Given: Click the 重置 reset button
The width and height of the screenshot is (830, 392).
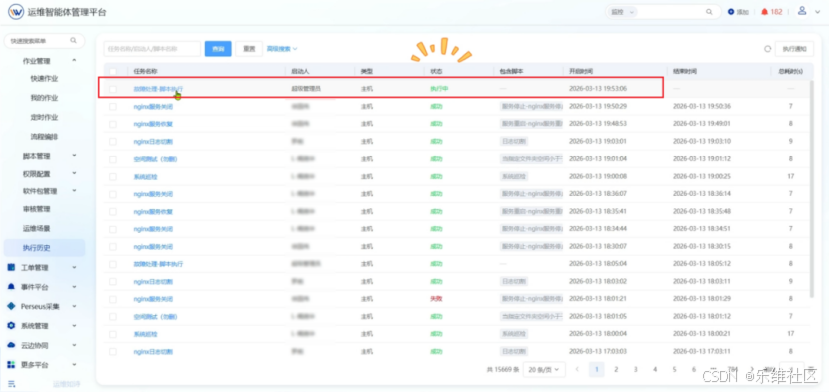Looking at the screenshot, I should pyautogui.click(x=249, y=49).
